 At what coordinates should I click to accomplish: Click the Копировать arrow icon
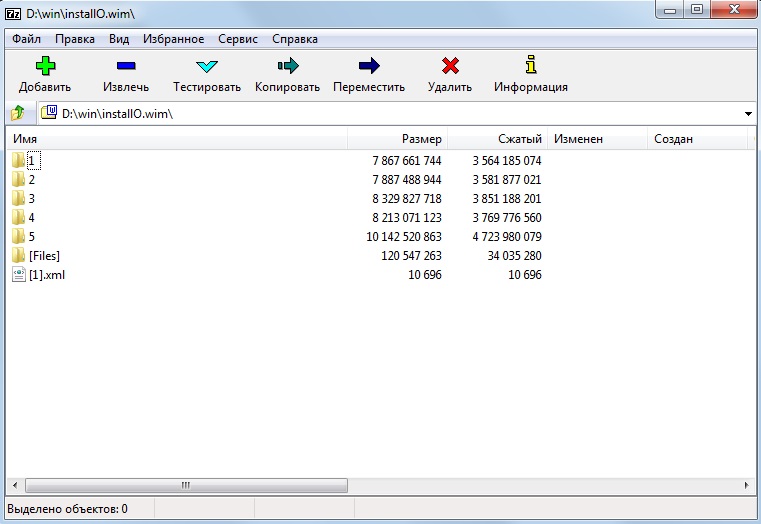pyautogui.click(x=287, y=66)
